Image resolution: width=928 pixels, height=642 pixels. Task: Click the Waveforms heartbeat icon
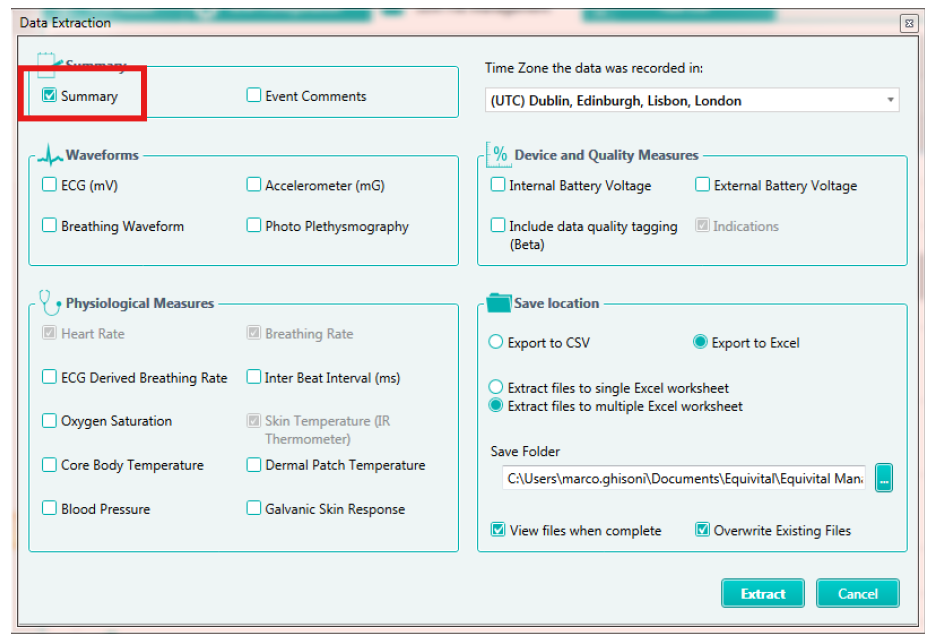[x=50, y=155]
